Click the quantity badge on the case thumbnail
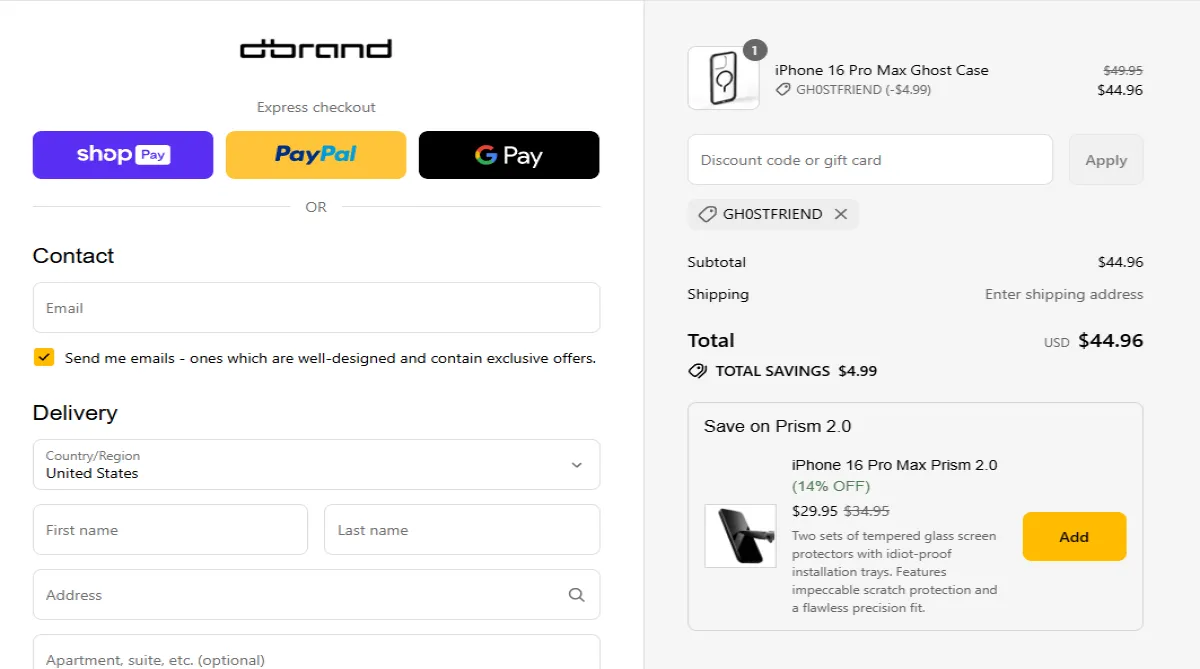Viewport: 1200px width, 669px height. (x=755, y=50)
